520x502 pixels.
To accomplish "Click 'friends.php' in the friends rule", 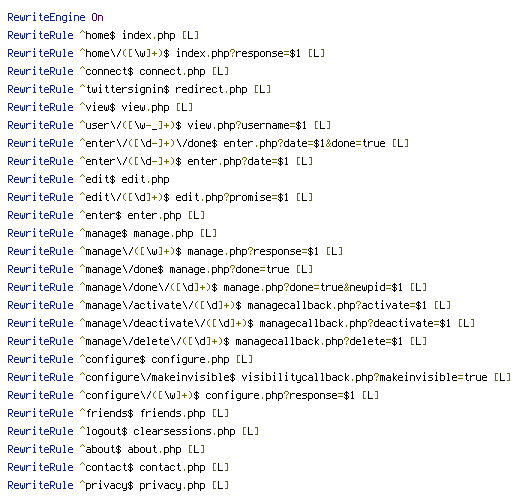I will point(172,413).
